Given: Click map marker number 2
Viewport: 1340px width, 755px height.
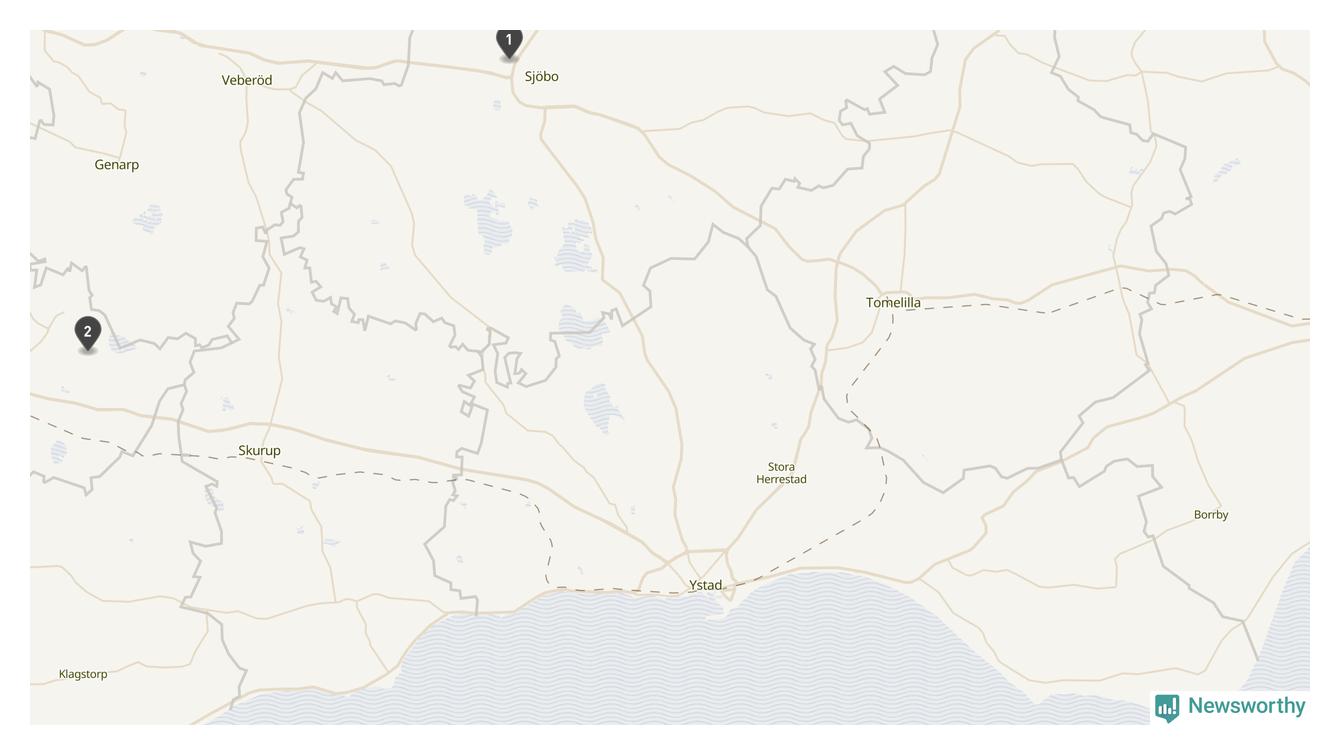Looking at the screenshot, I should (88, 334).
